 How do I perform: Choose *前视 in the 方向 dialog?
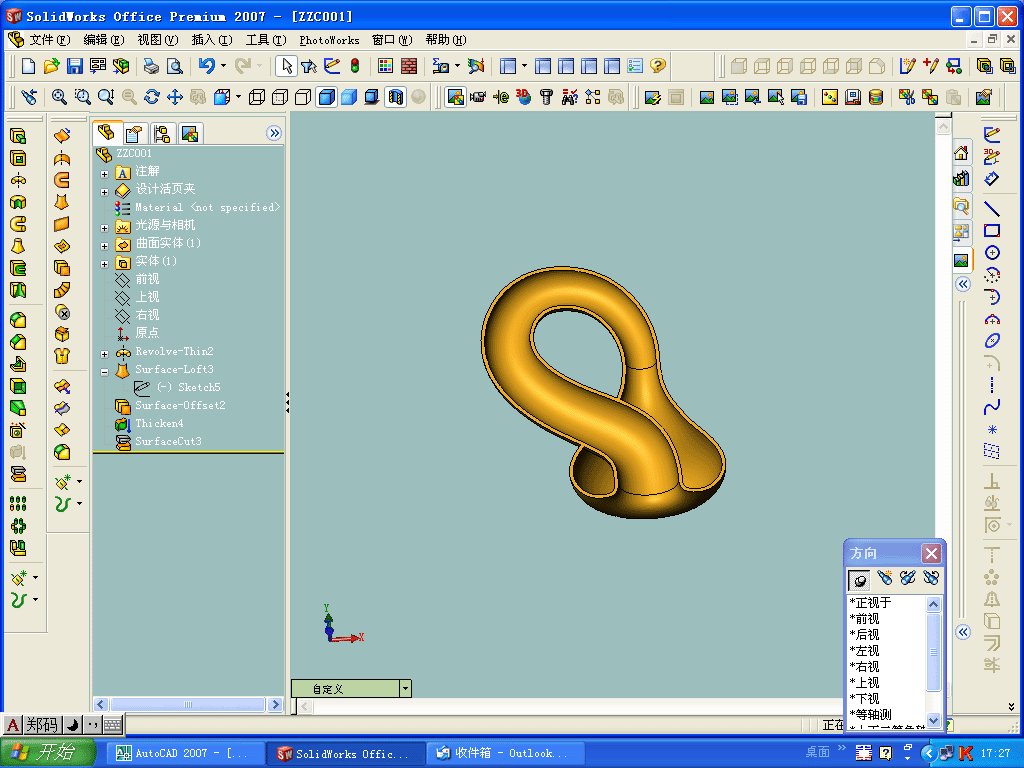click(864, 618)
